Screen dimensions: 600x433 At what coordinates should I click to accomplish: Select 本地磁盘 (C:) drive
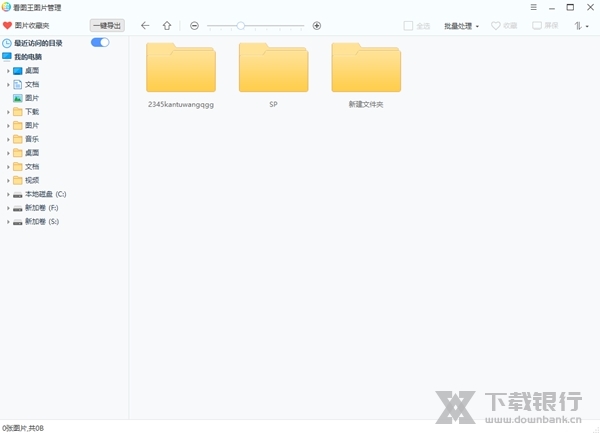coord(40,194)
